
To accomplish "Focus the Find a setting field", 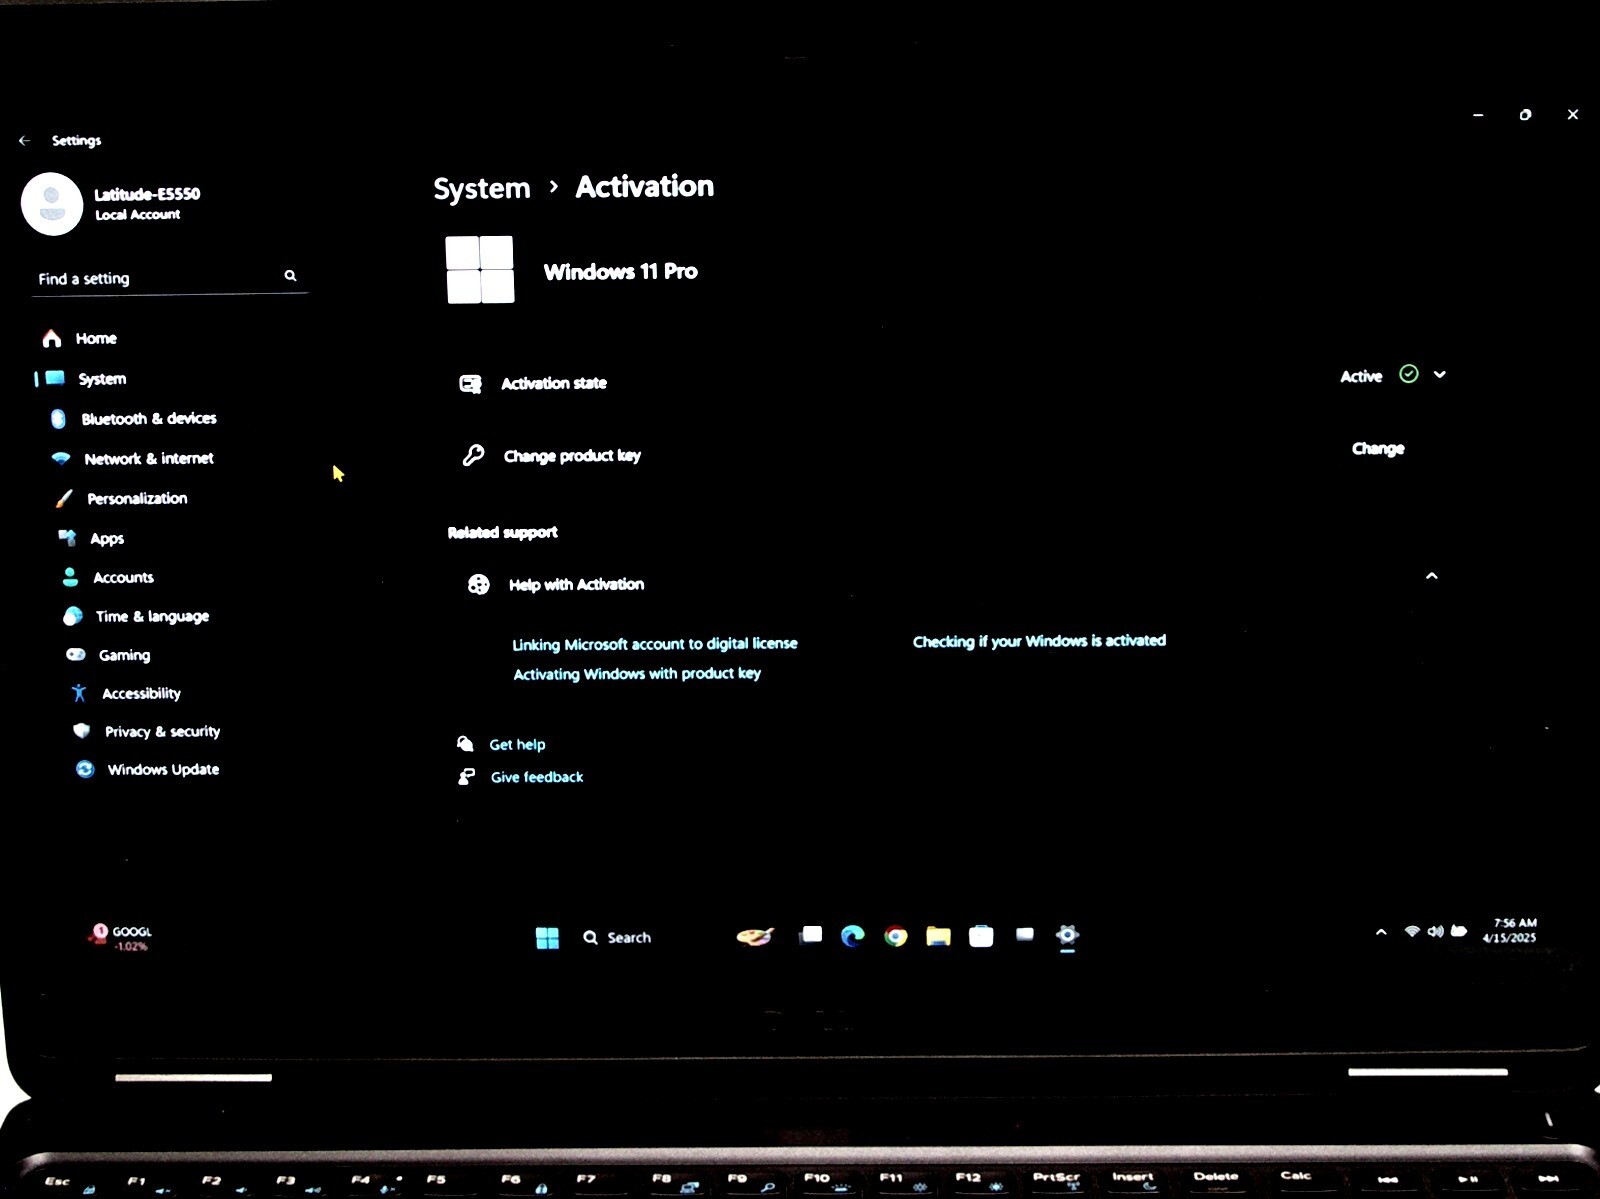I will [x=168, y=278].
